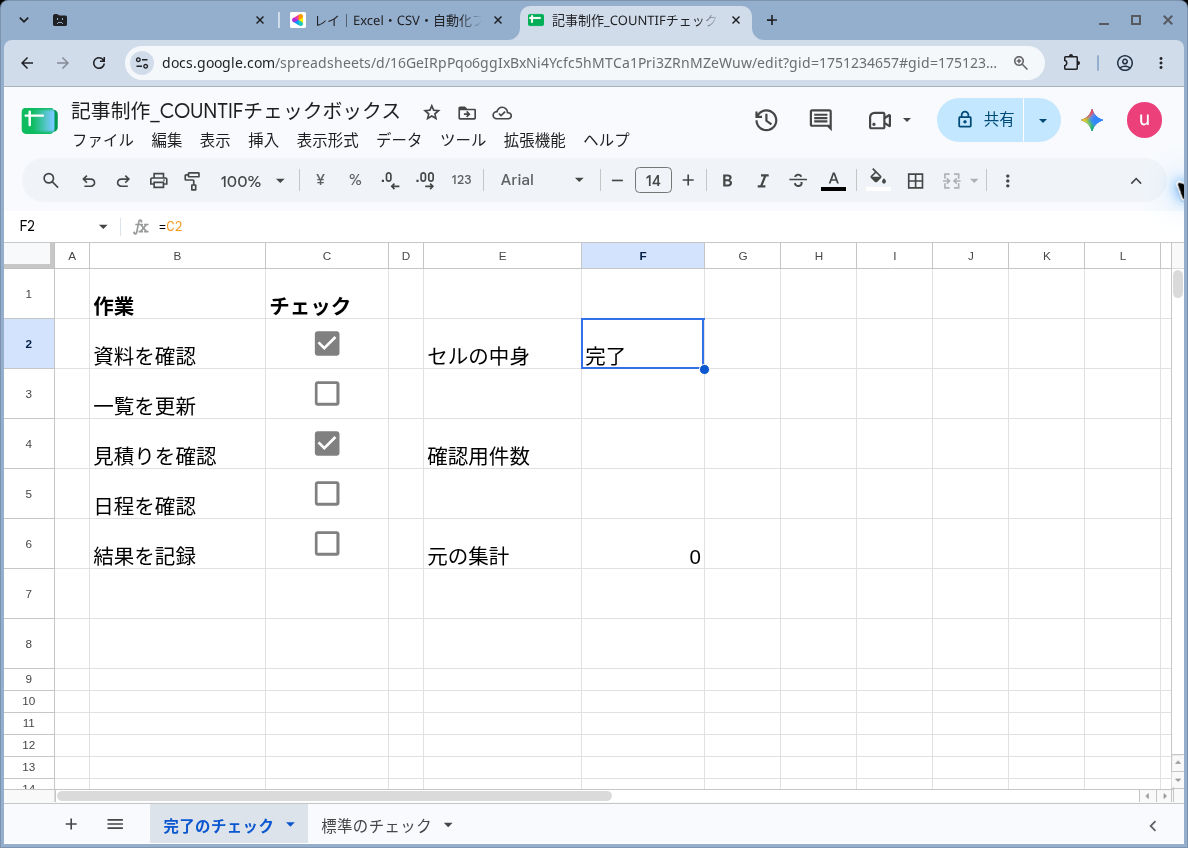Open the fill color picker
The image size is (1188, 848).
pos(878,180)
